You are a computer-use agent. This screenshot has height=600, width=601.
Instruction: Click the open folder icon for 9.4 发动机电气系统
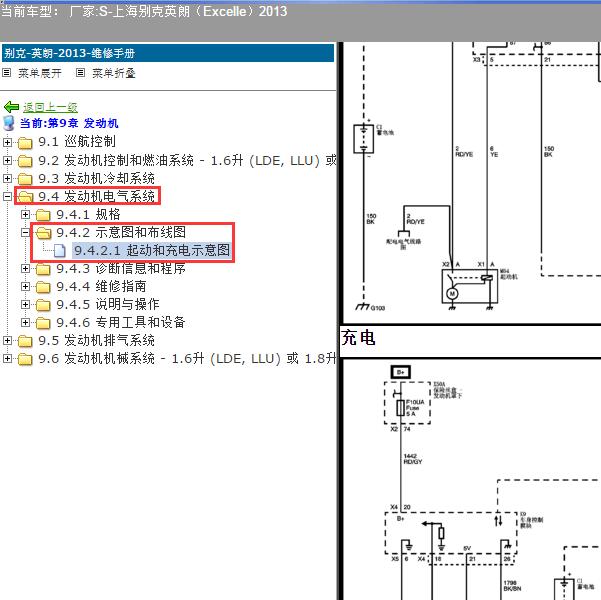tap(25, 197)
